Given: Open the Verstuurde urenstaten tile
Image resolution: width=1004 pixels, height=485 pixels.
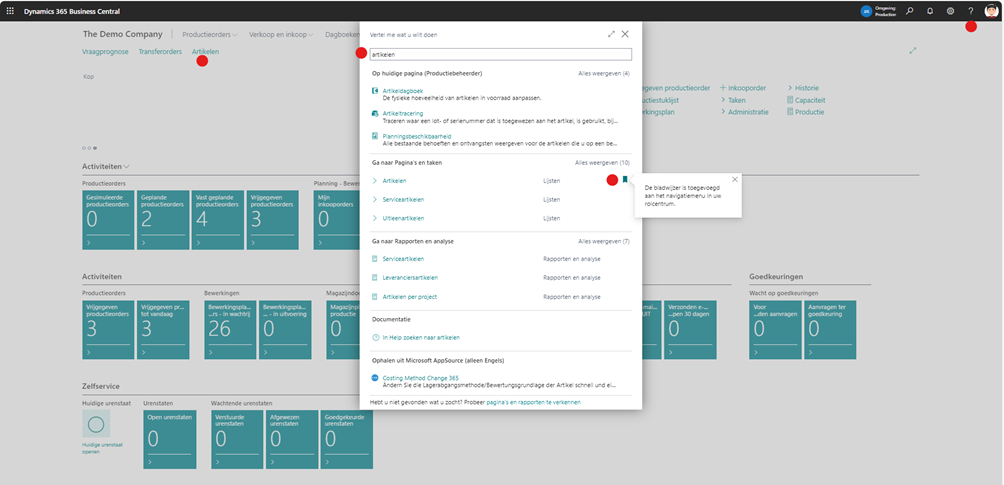Looking at the screenshot, I should (238, 440).
